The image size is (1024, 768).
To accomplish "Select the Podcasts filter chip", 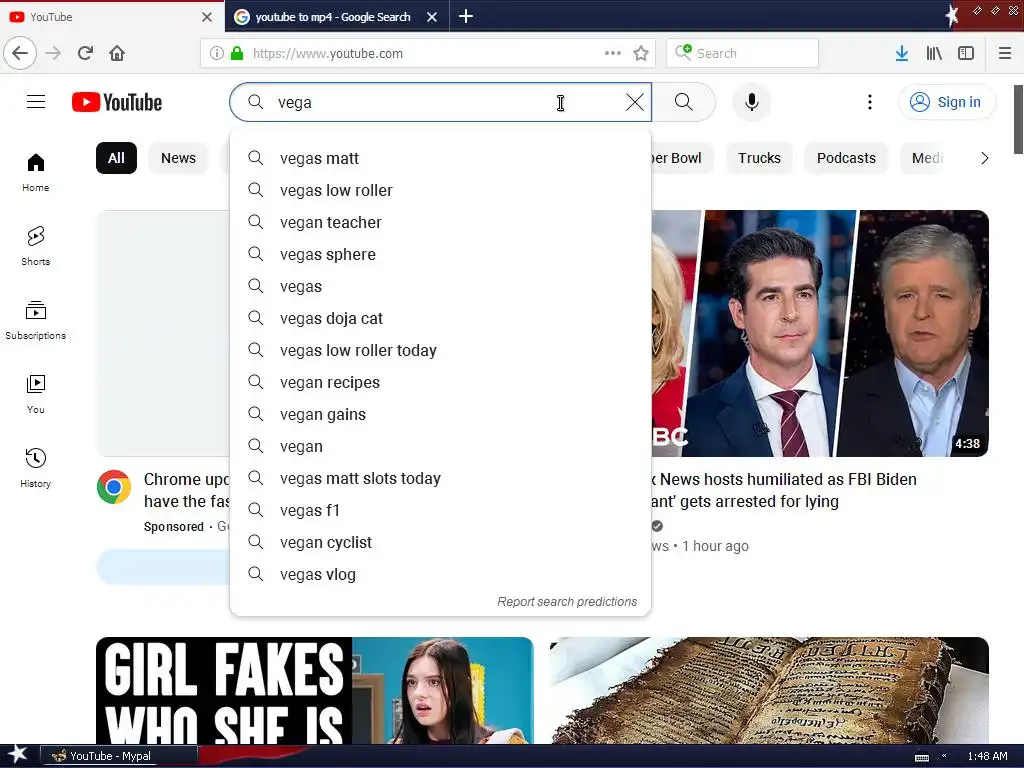I will pos(846,158).
